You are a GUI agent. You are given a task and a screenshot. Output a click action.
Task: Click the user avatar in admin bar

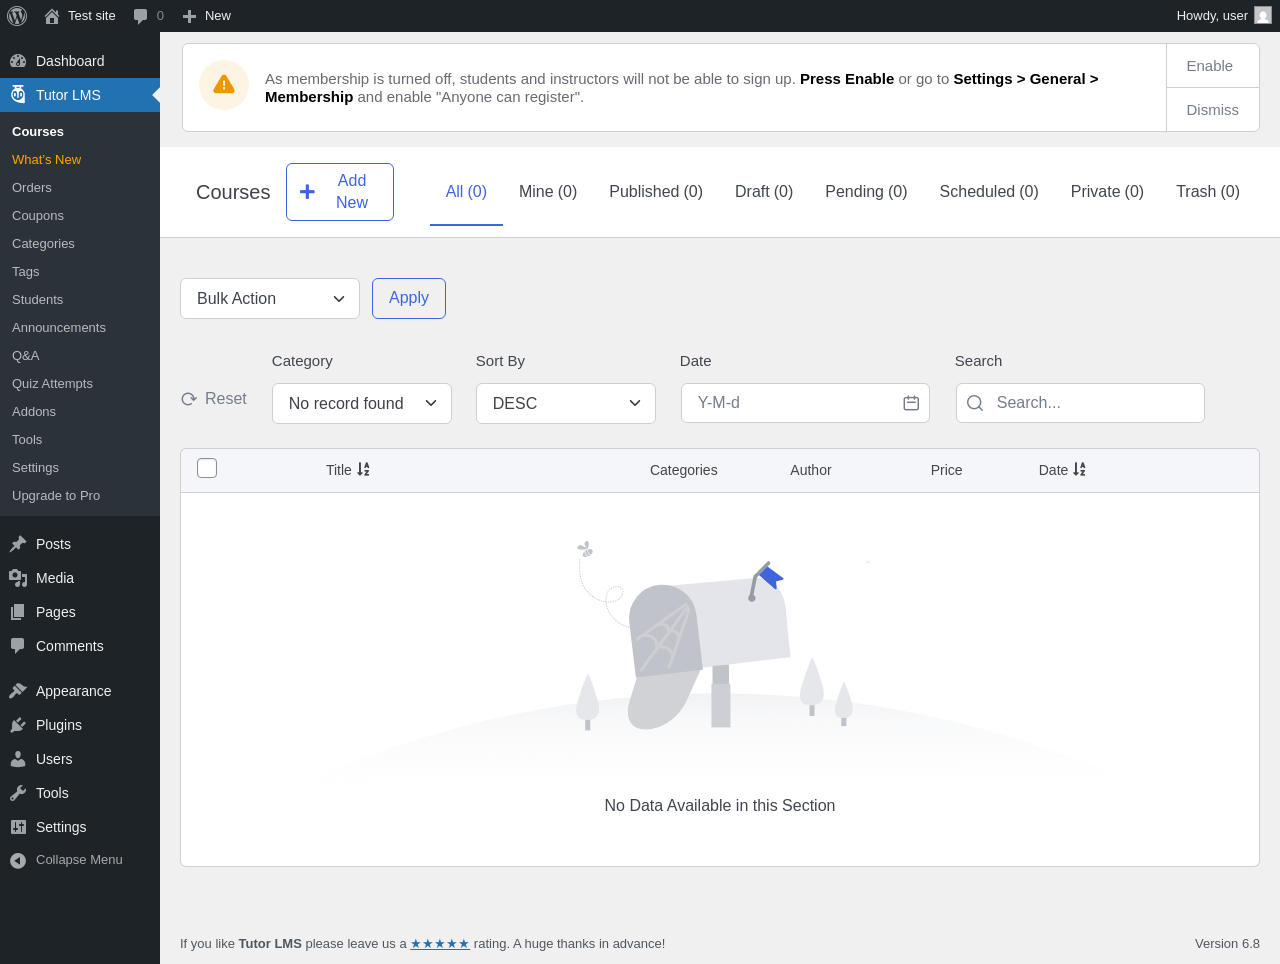coord(1263,16)
